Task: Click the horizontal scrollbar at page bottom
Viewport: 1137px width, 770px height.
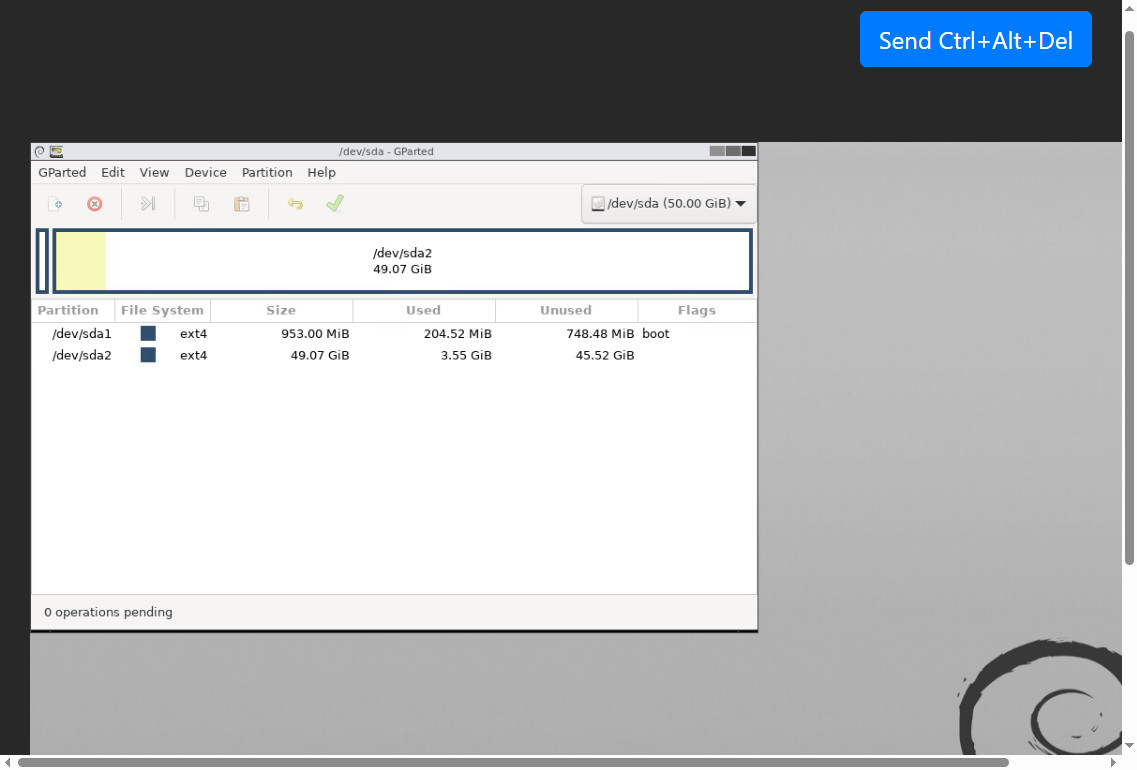Action: tap(512, 762)
